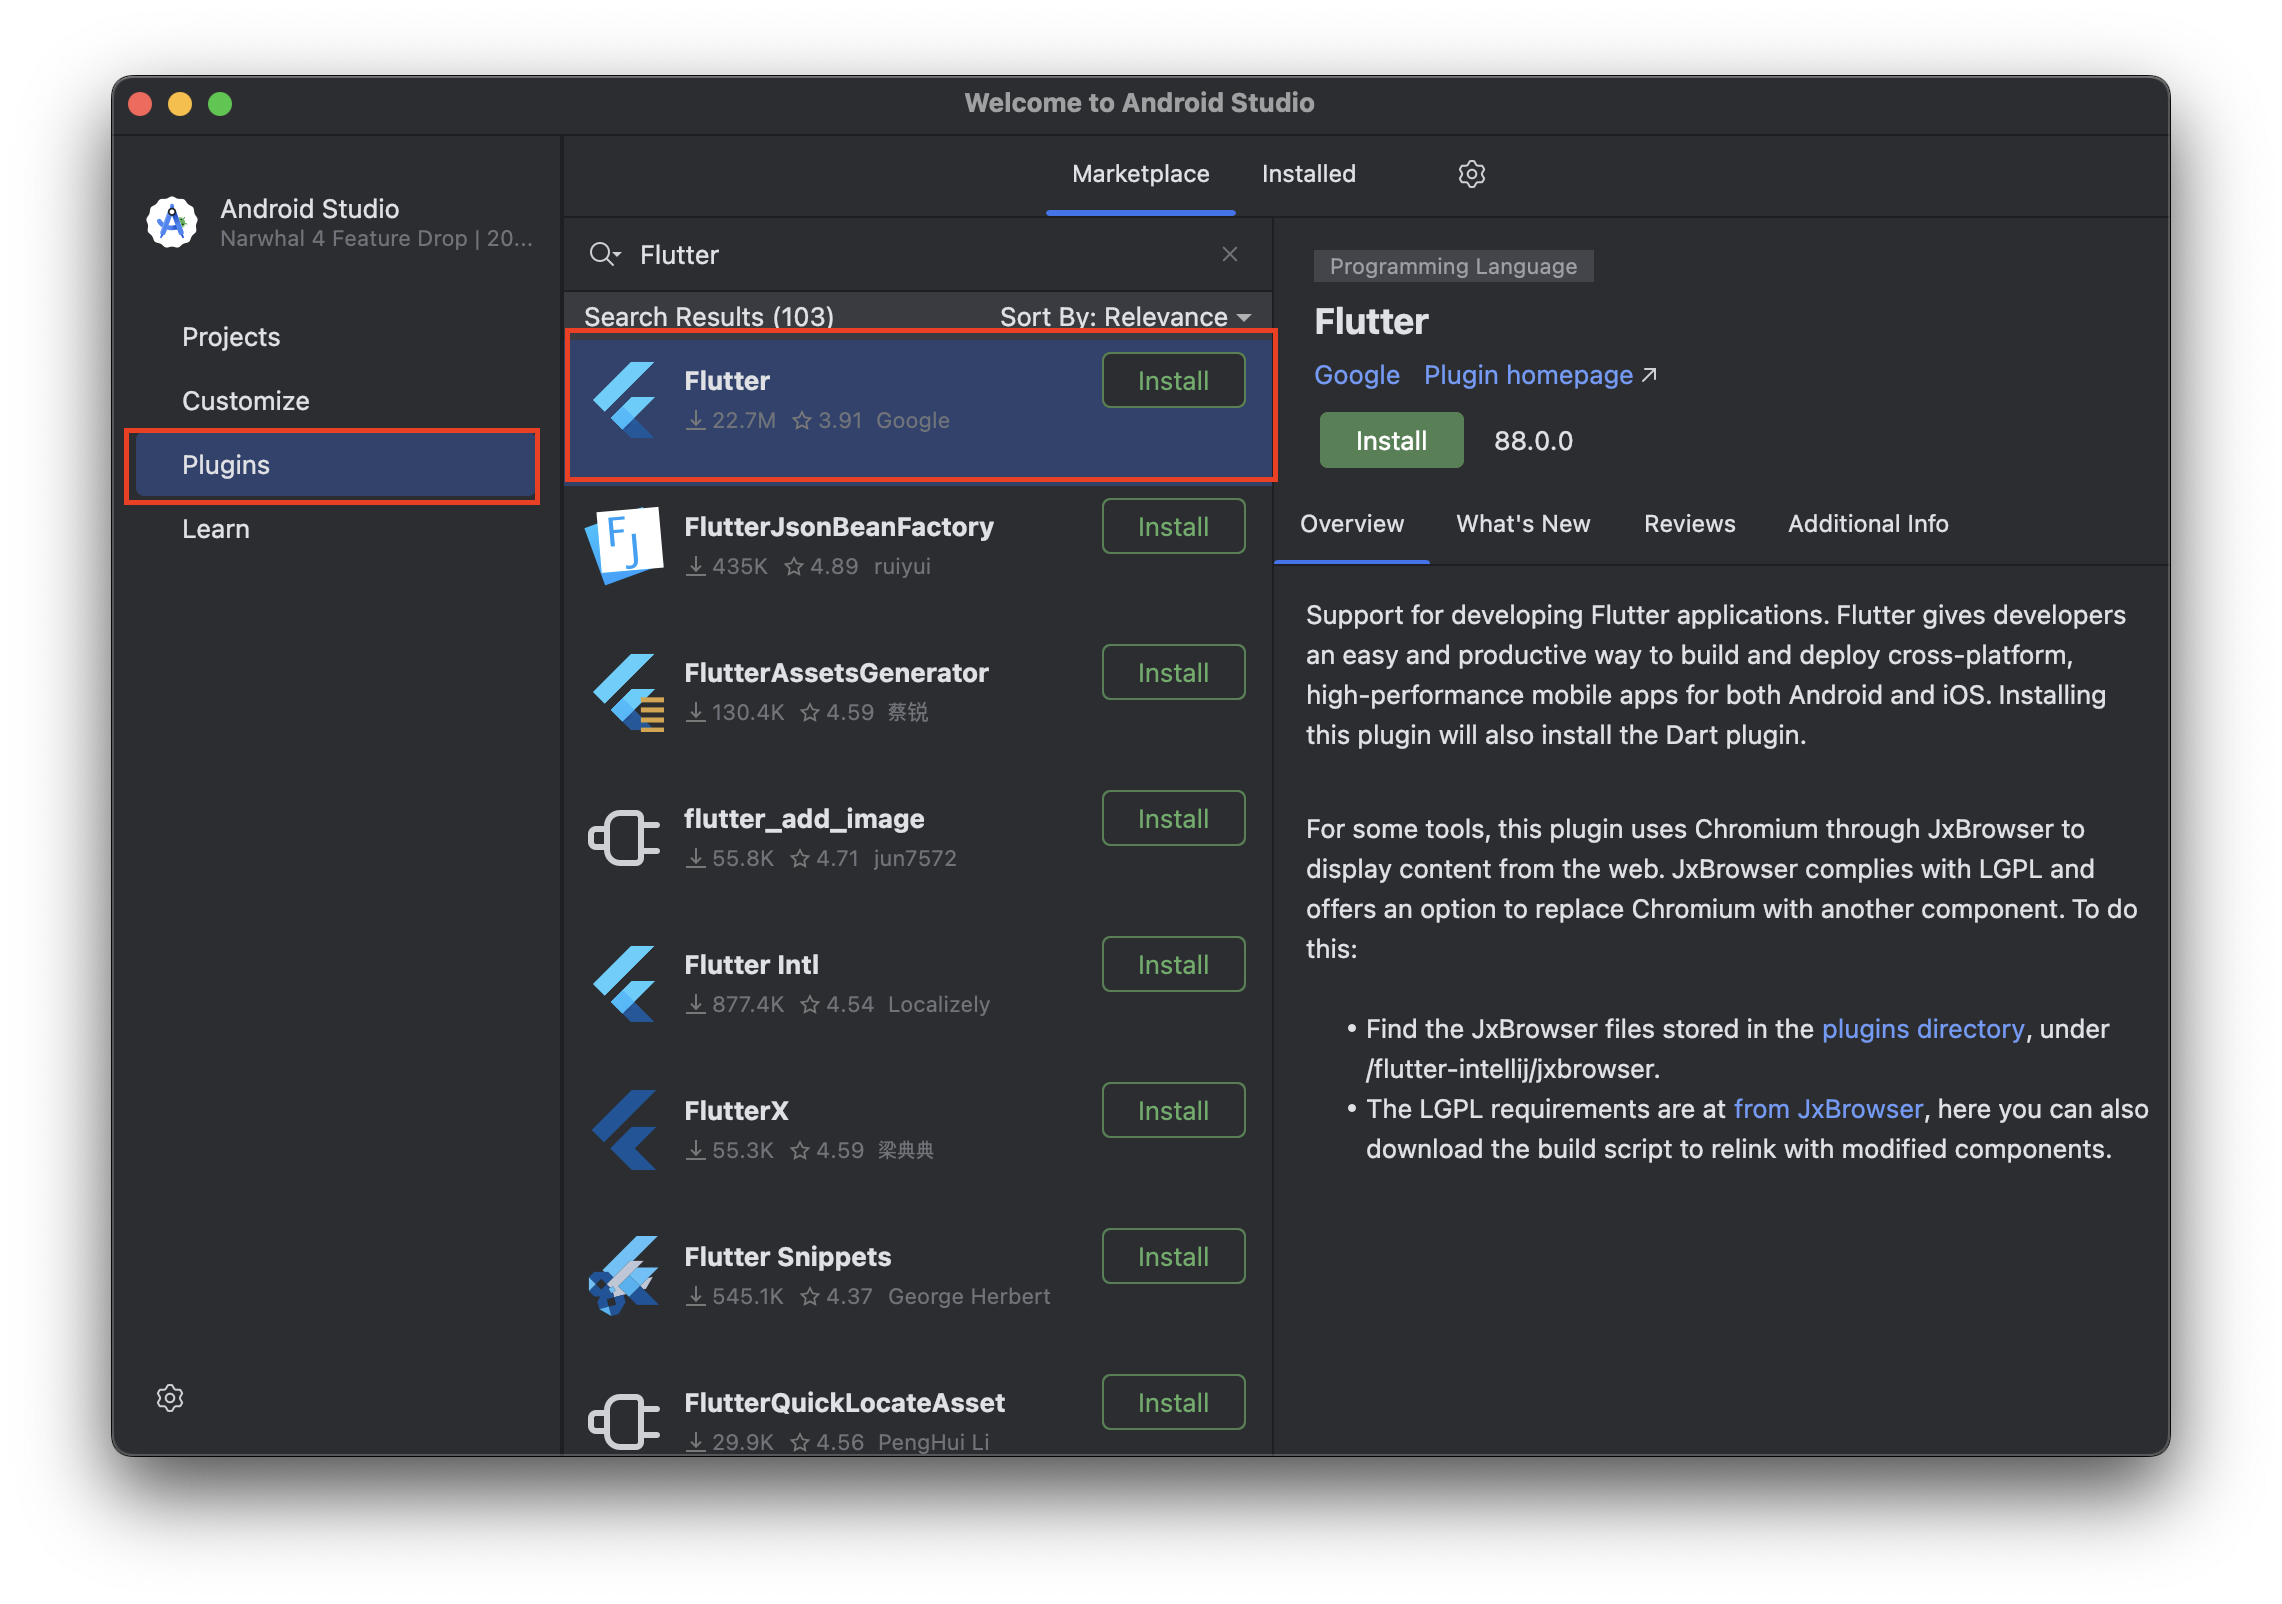Install the flutter_add_image plugin
Screen dimensions: 2282x1604
tap(1173, 818)
